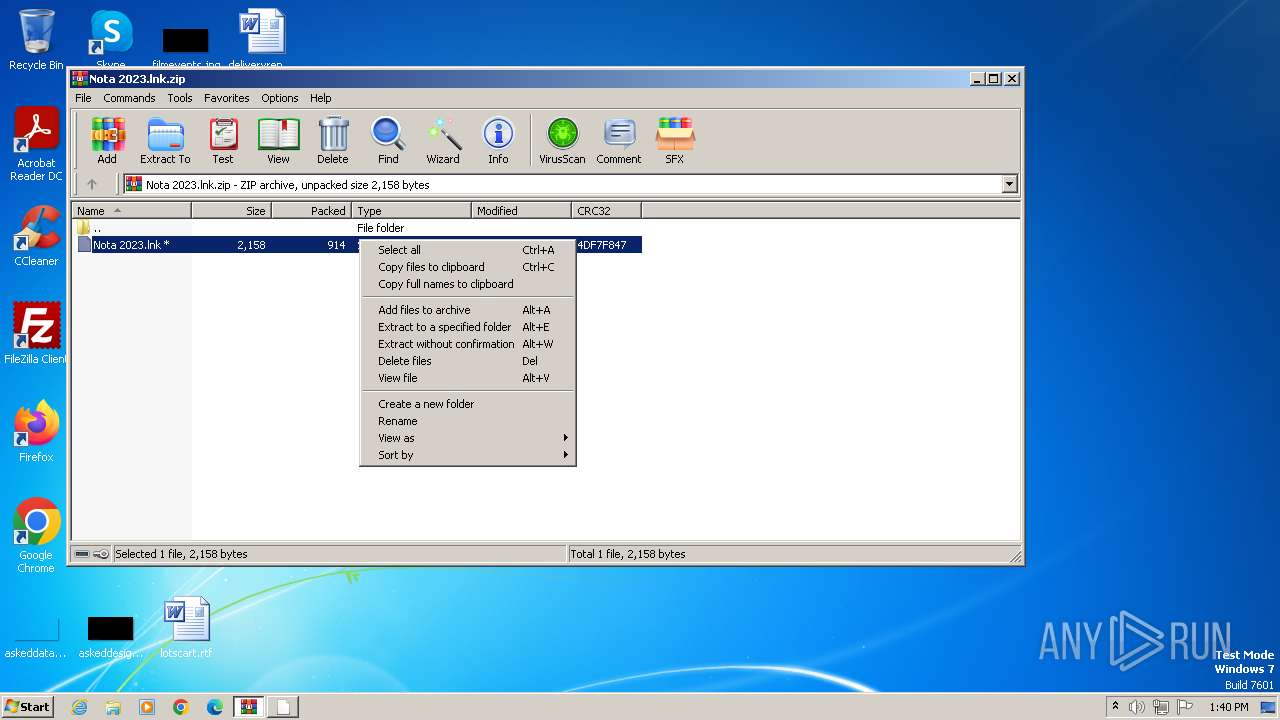Expand the View as submenu
Screen dimensions: 1280x720
[x=467, y=438]
